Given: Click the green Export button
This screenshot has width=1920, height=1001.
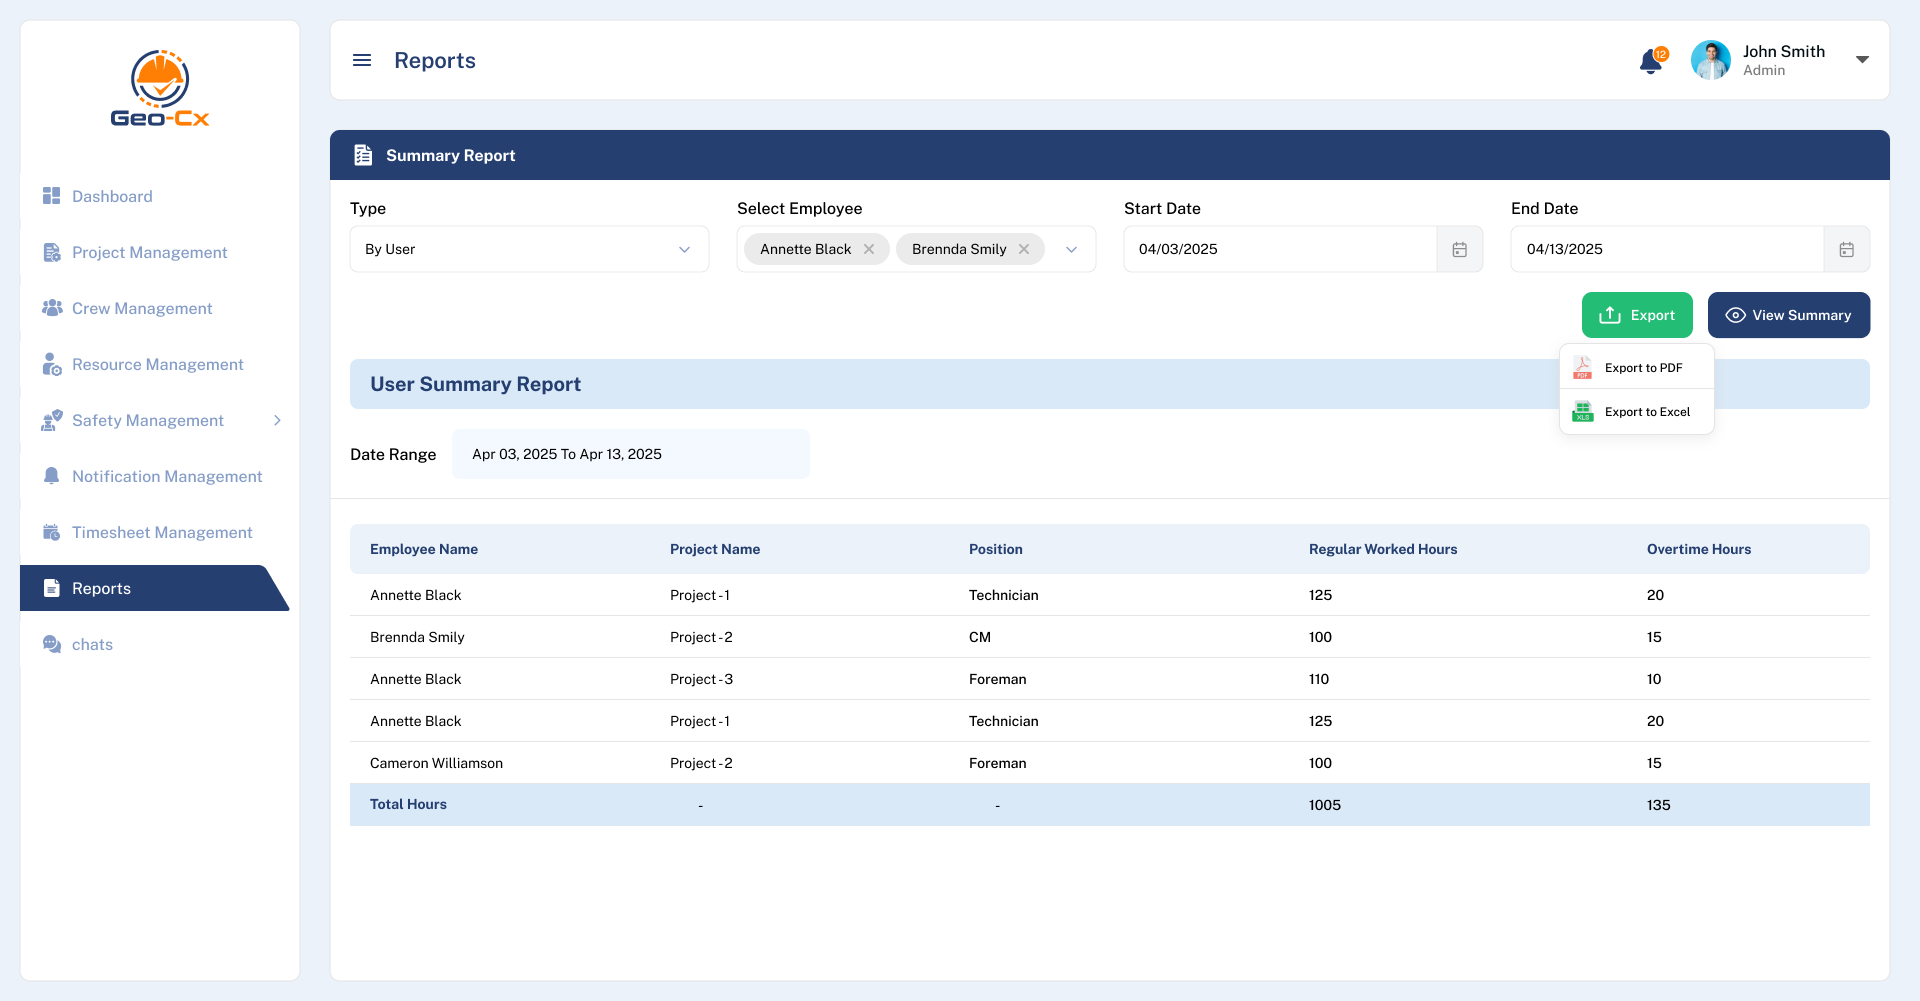Looking at the screenshot, I should 1637,315.
